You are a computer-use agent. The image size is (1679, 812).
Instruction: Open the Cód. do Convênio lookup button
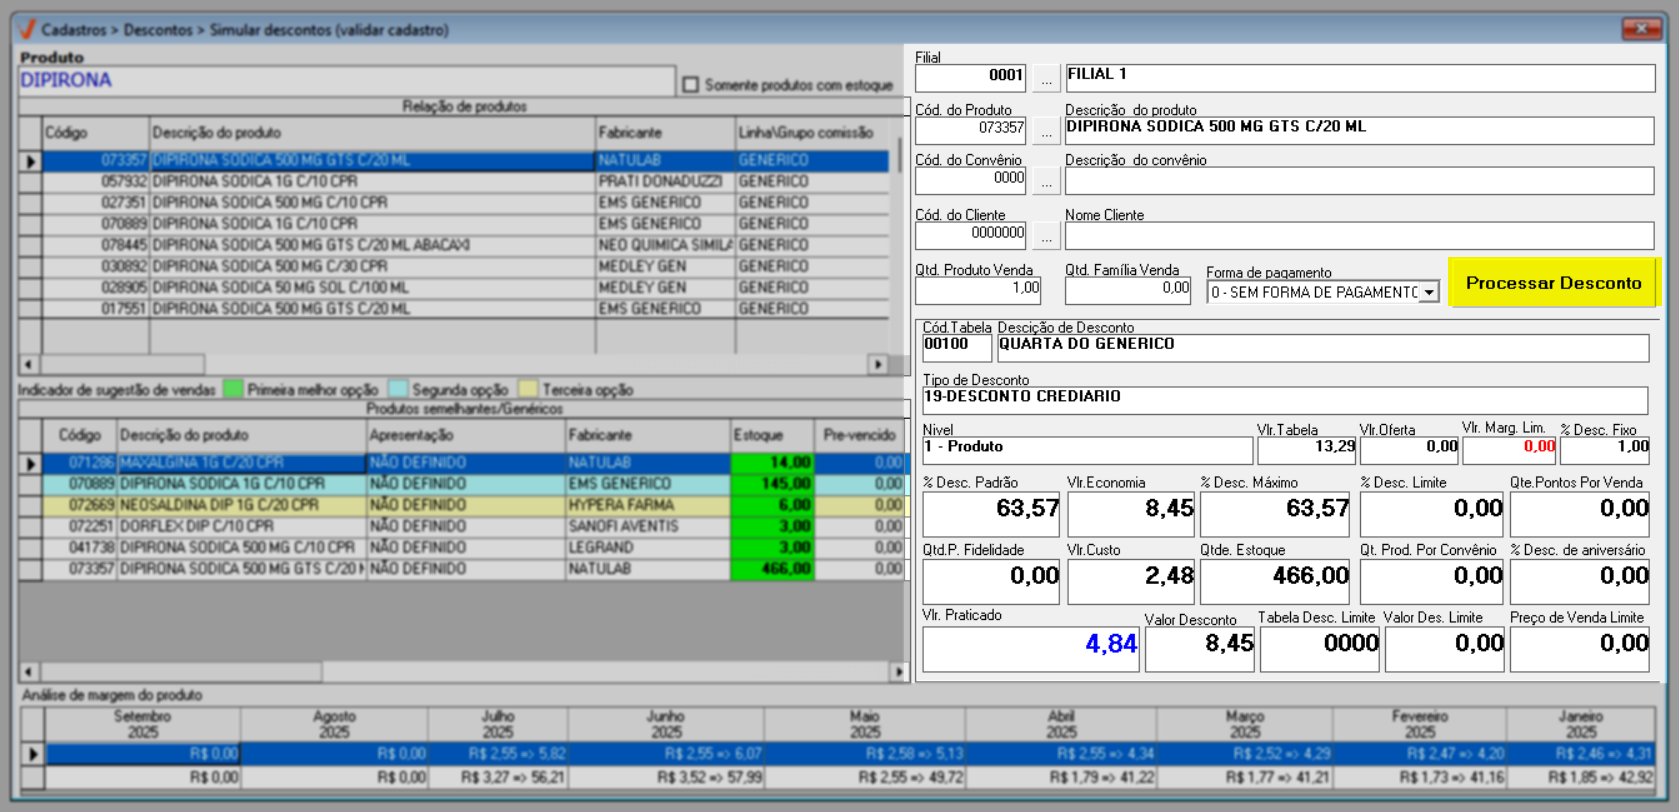pyautogui.click(x=1046, y=182)
